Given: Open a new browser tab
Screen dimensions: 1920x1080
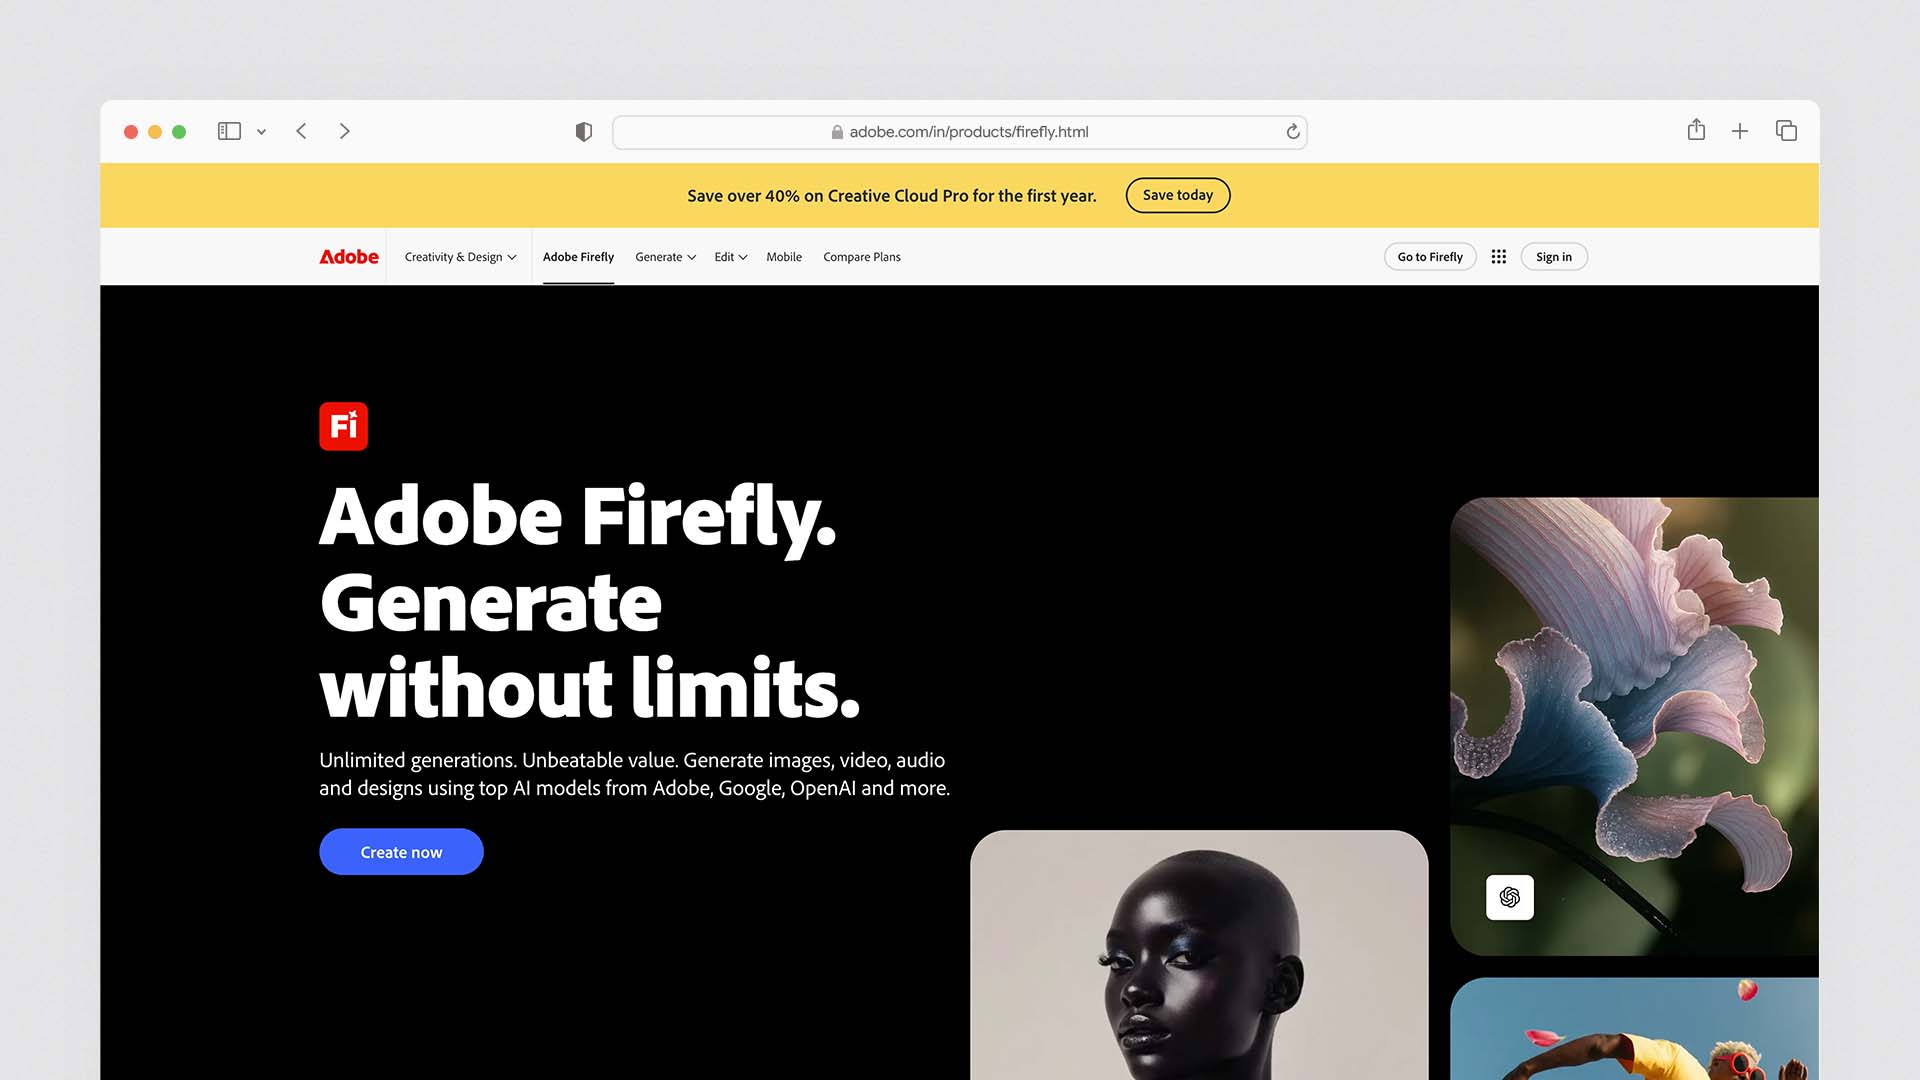Looking at the screenshot, I should click(1740, 131).
